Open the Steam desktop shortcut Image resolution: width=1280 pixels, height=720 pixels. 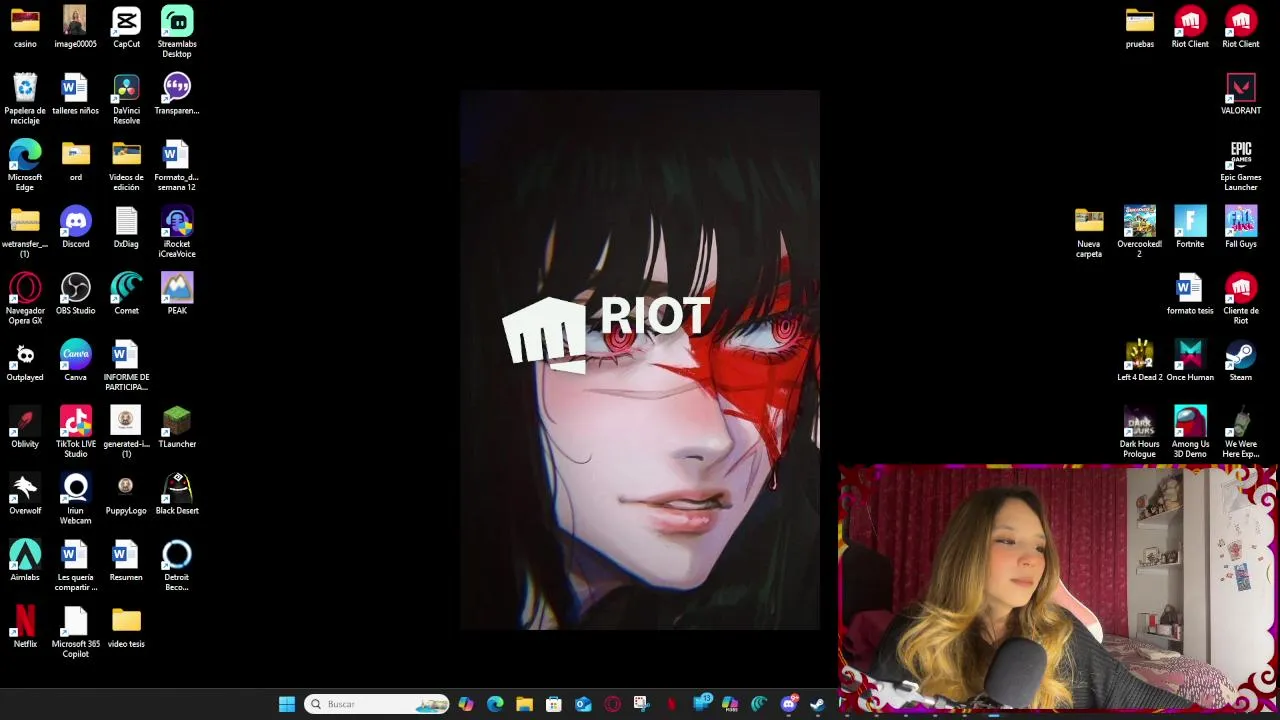coord(1241,361)
